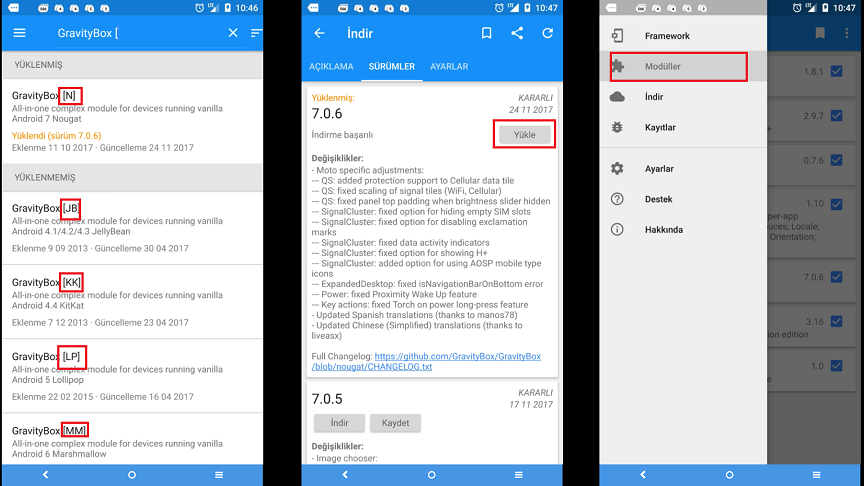The width and height of the screenshot is (864, 486).
Task: Open Ayarlar from the drawer menu
Action: click(x=683, y=169)
